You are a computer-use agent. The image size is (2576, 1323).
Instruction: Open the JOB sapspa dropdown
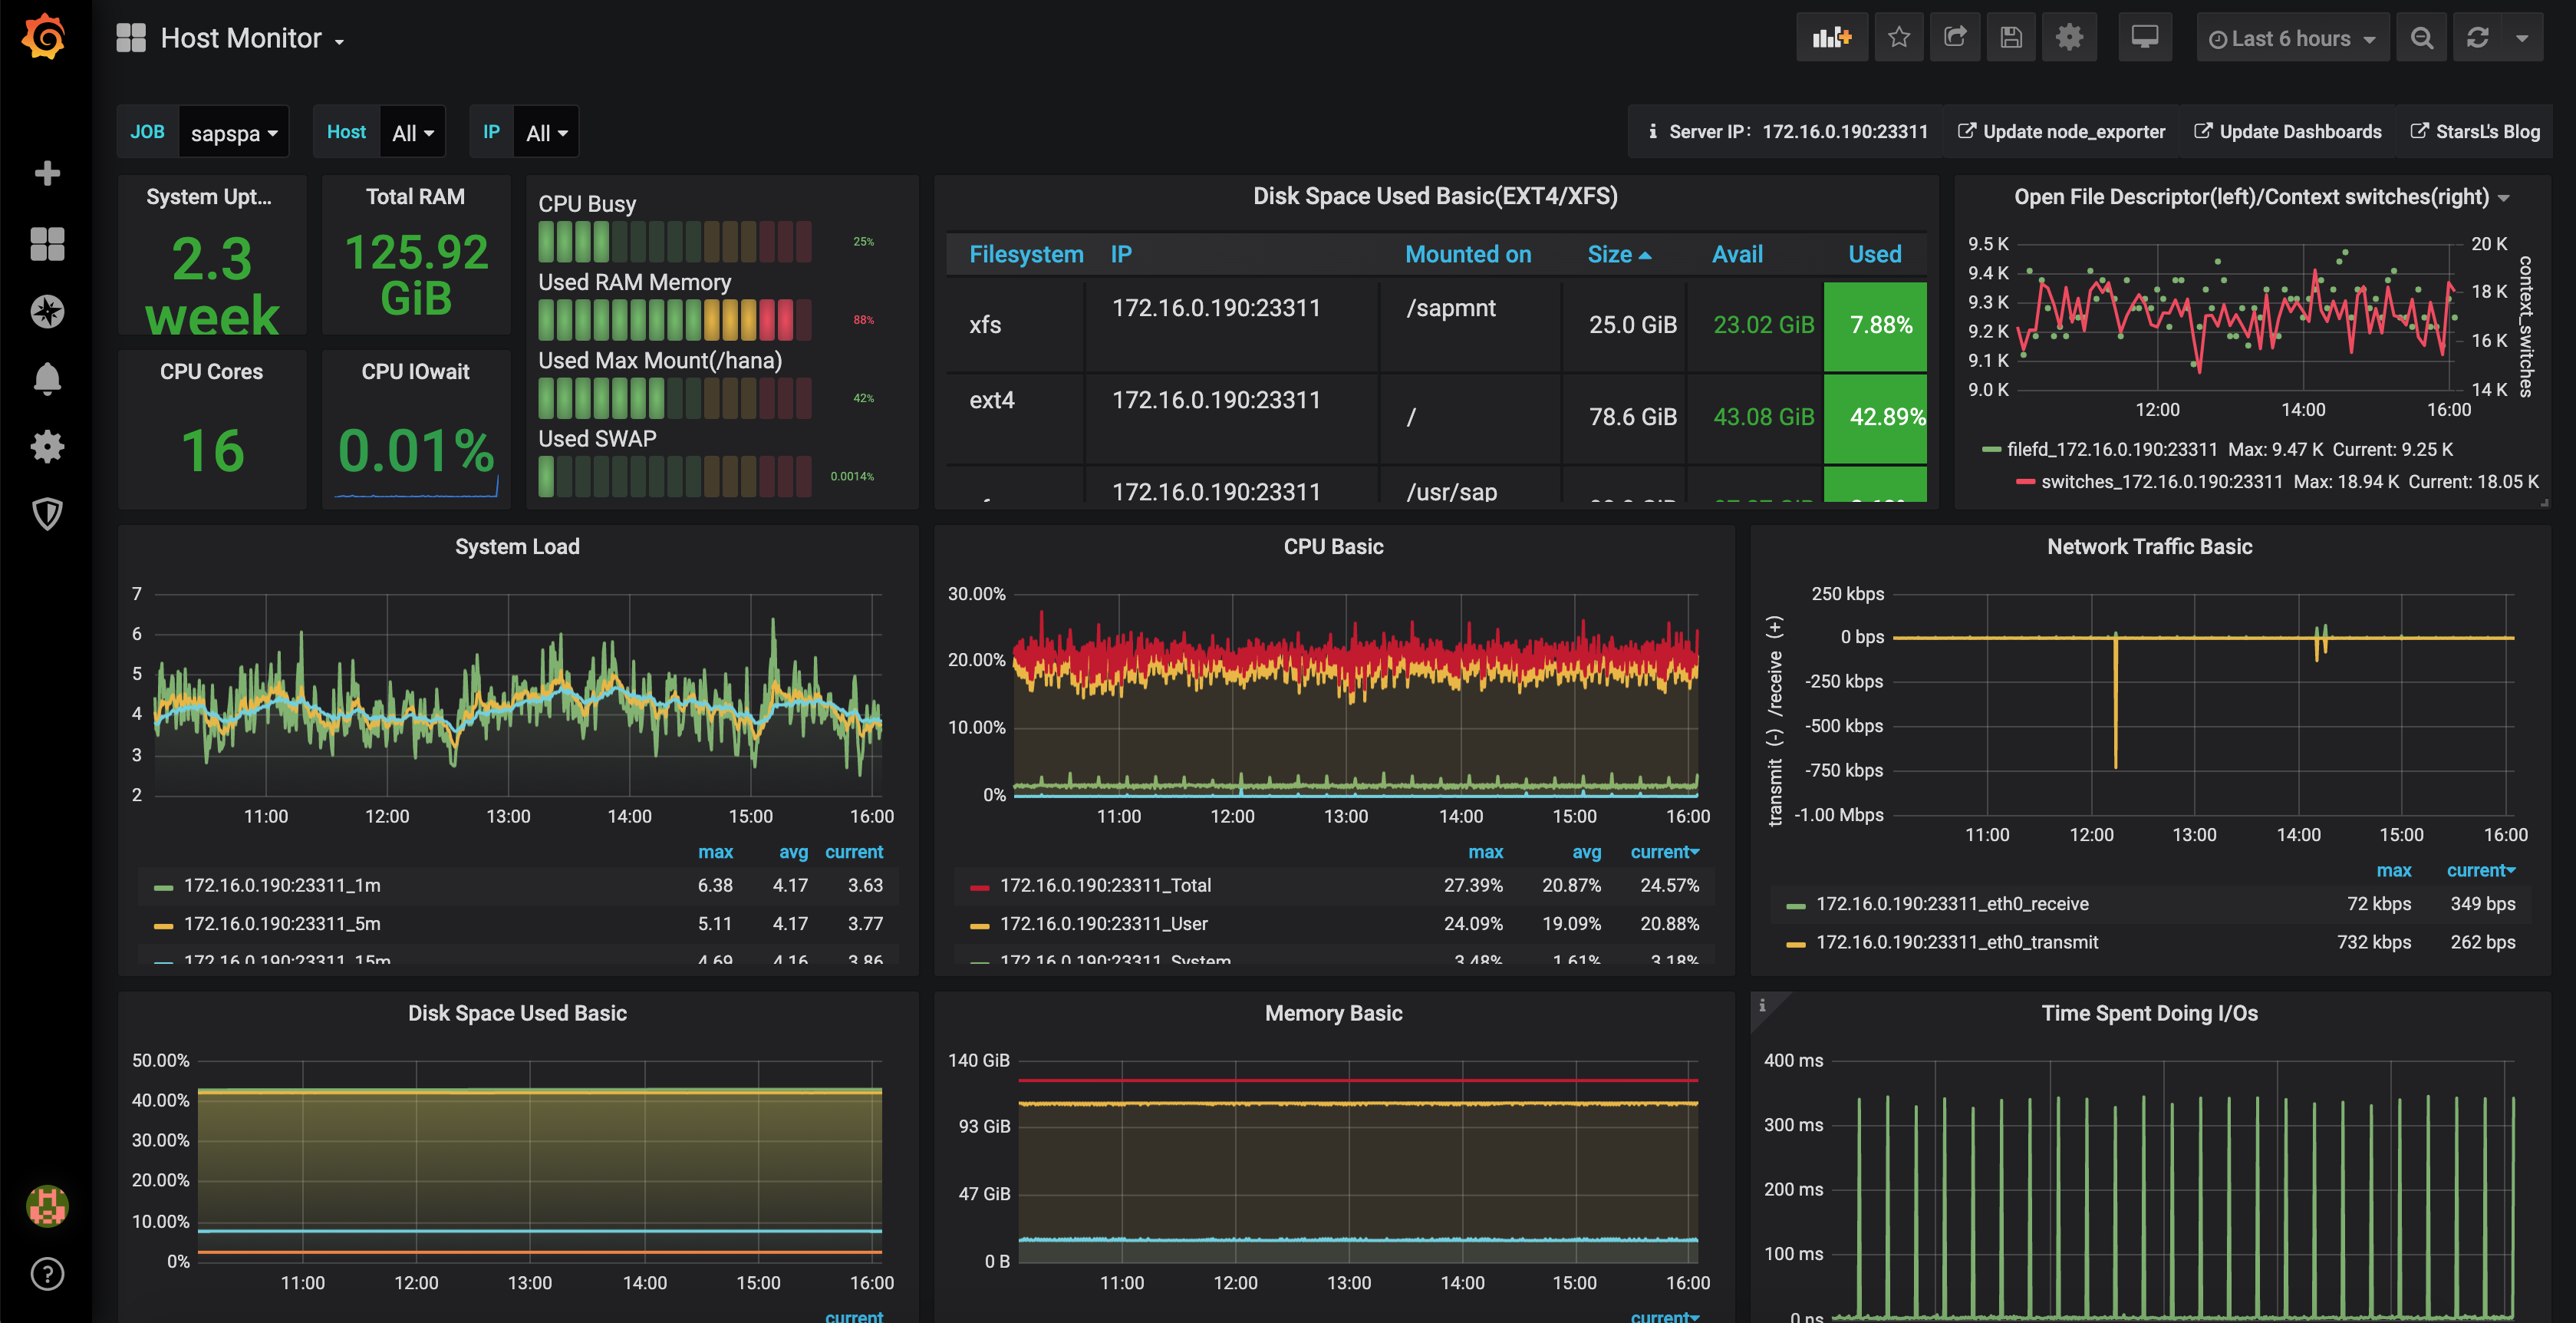click(233, 133)
